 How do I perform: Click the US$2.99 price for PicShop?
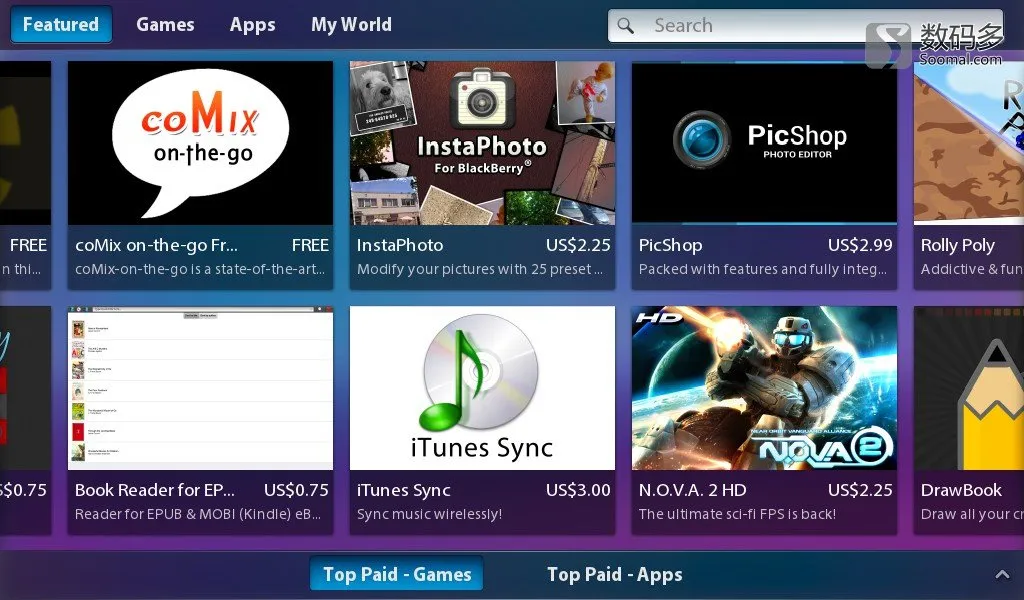860,245
